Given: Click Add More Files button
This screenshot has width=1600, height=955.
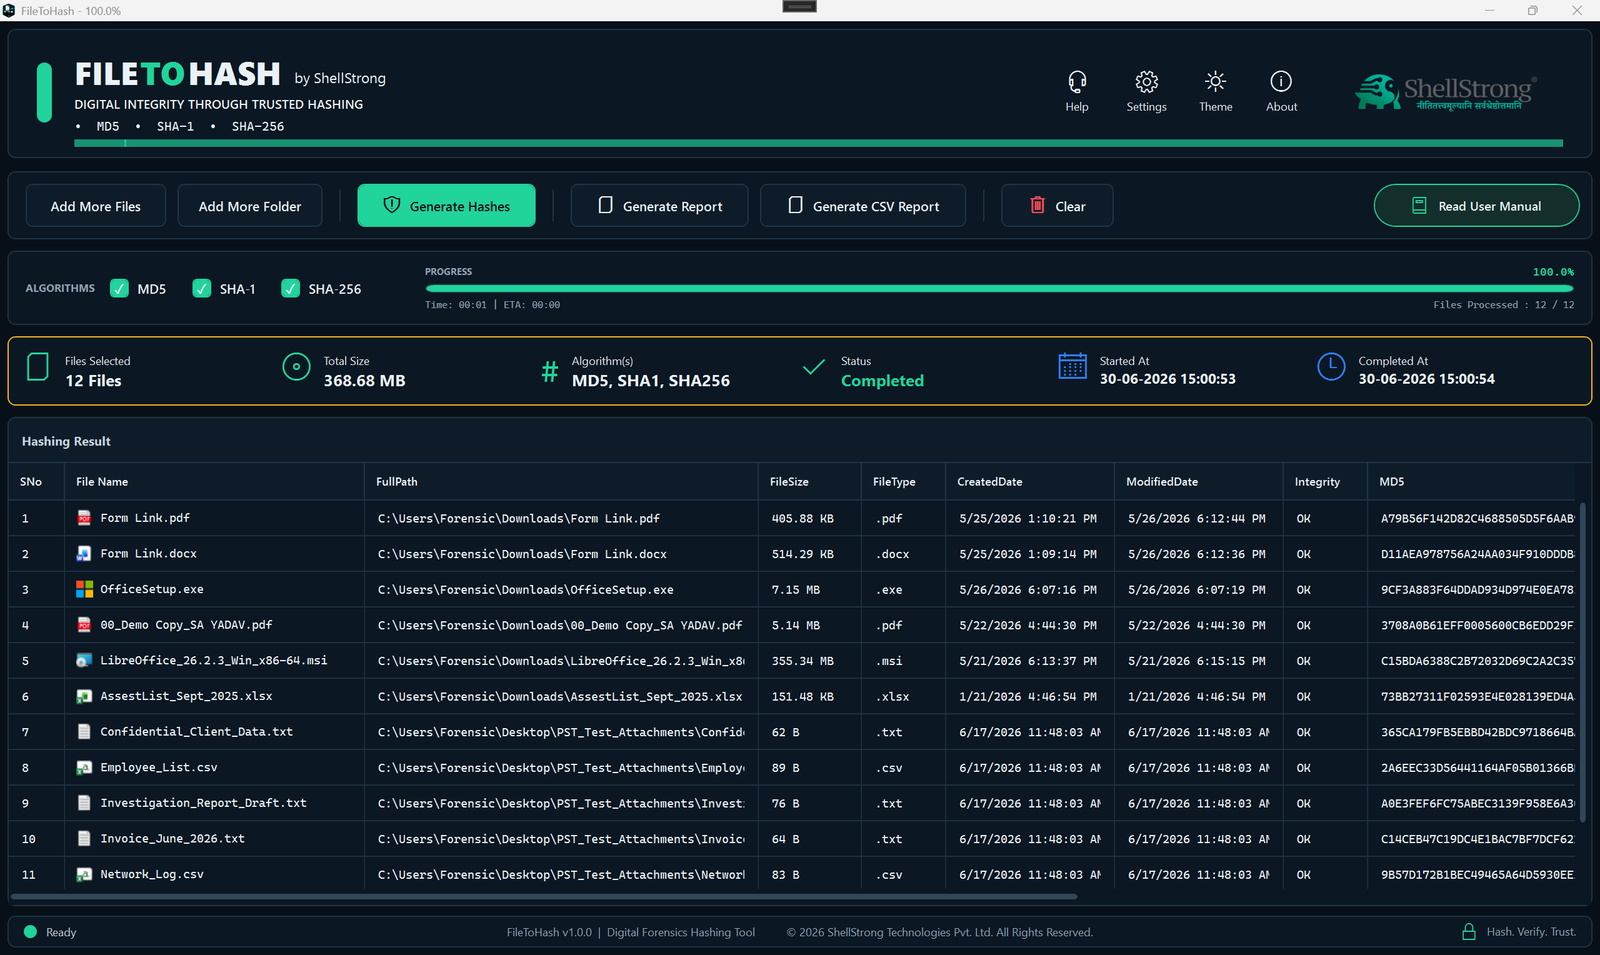Looking at the screenshot, I should pyautogui.click(x=96, y=206).
